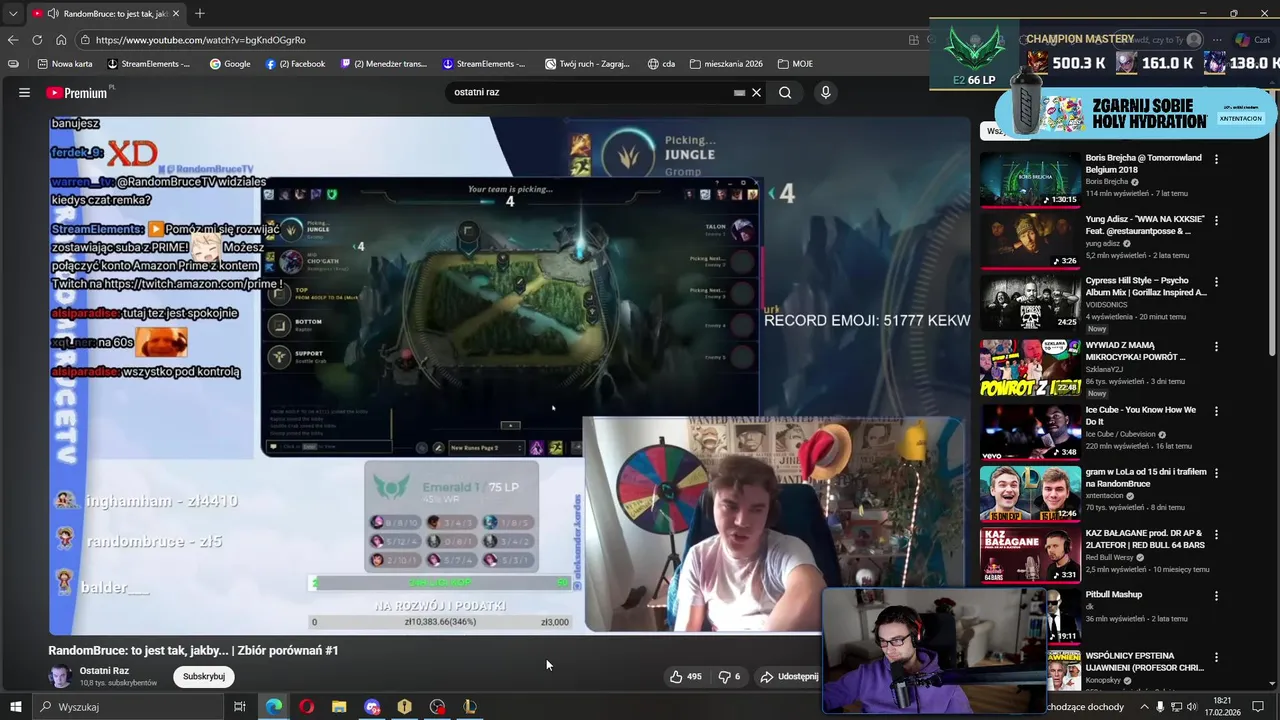
Task: Share the video via Udostępnij button
Action: tap(789, 677)
